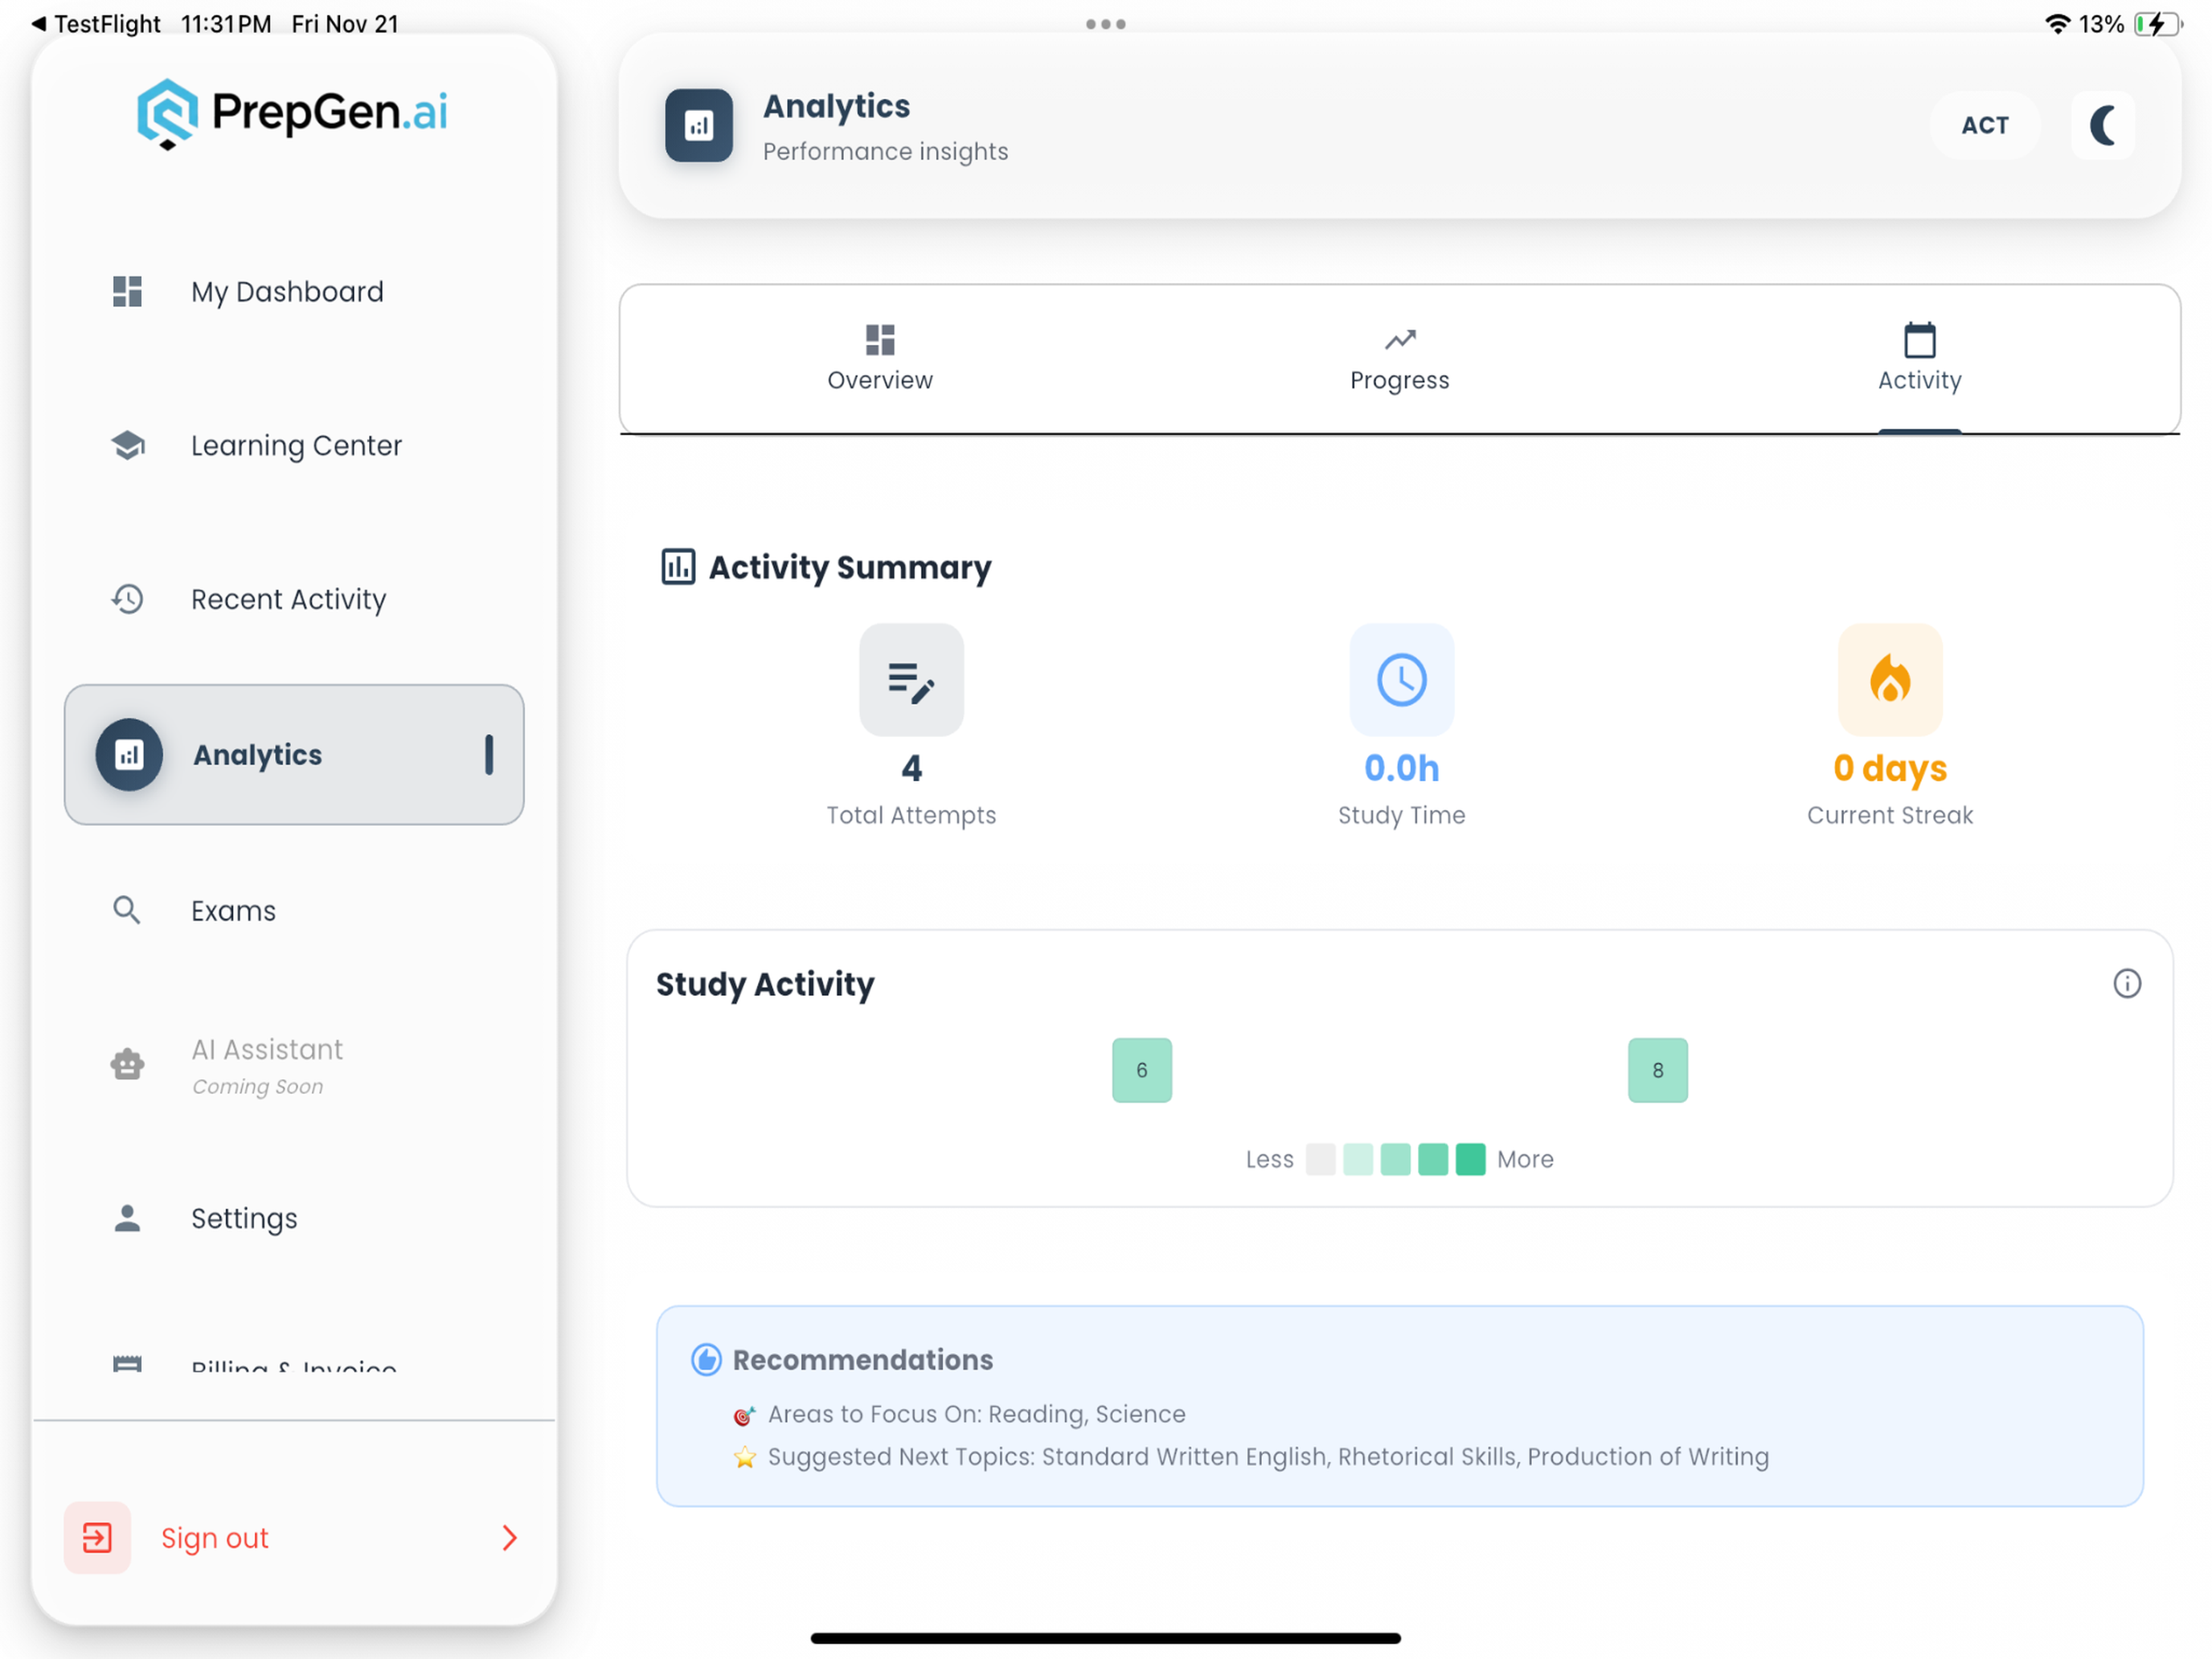Tap the Wi-Fi status icon
The image size is (2212, 1659).
(x=2057, y=24)
